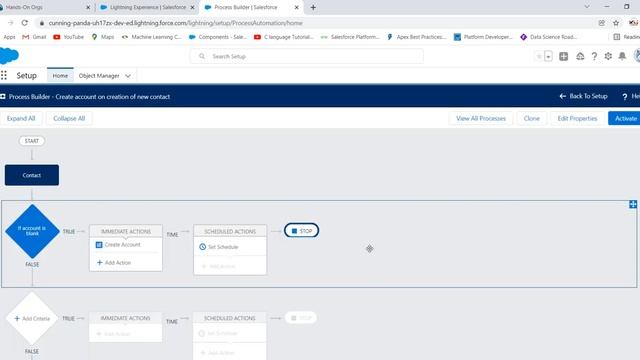Open Process Builder Help question mark
This screenshot has height=360, width=640.
[x=625, y=97]
